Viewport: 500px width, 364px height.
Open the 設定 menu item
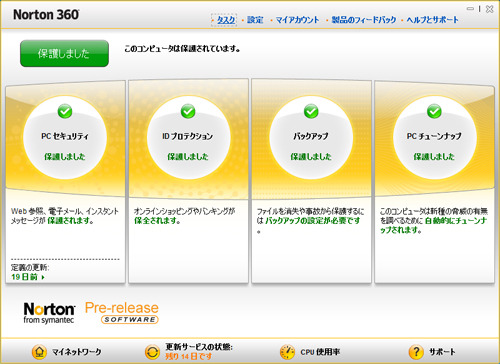(255, 20)
